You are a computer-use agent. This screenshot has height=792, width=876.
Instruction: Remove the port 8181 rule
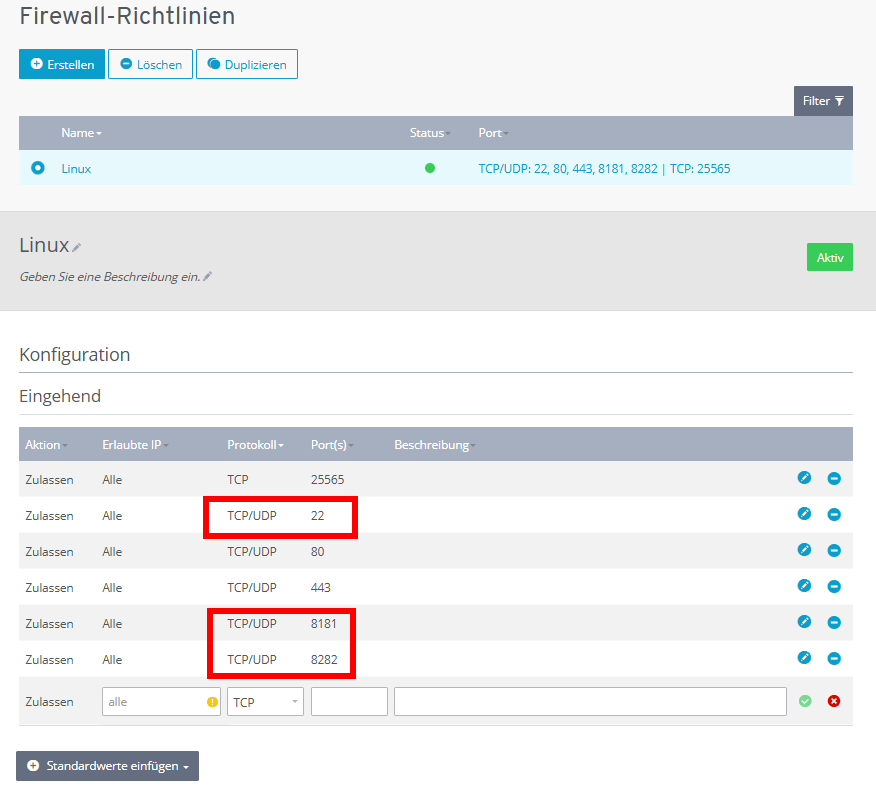834,622
